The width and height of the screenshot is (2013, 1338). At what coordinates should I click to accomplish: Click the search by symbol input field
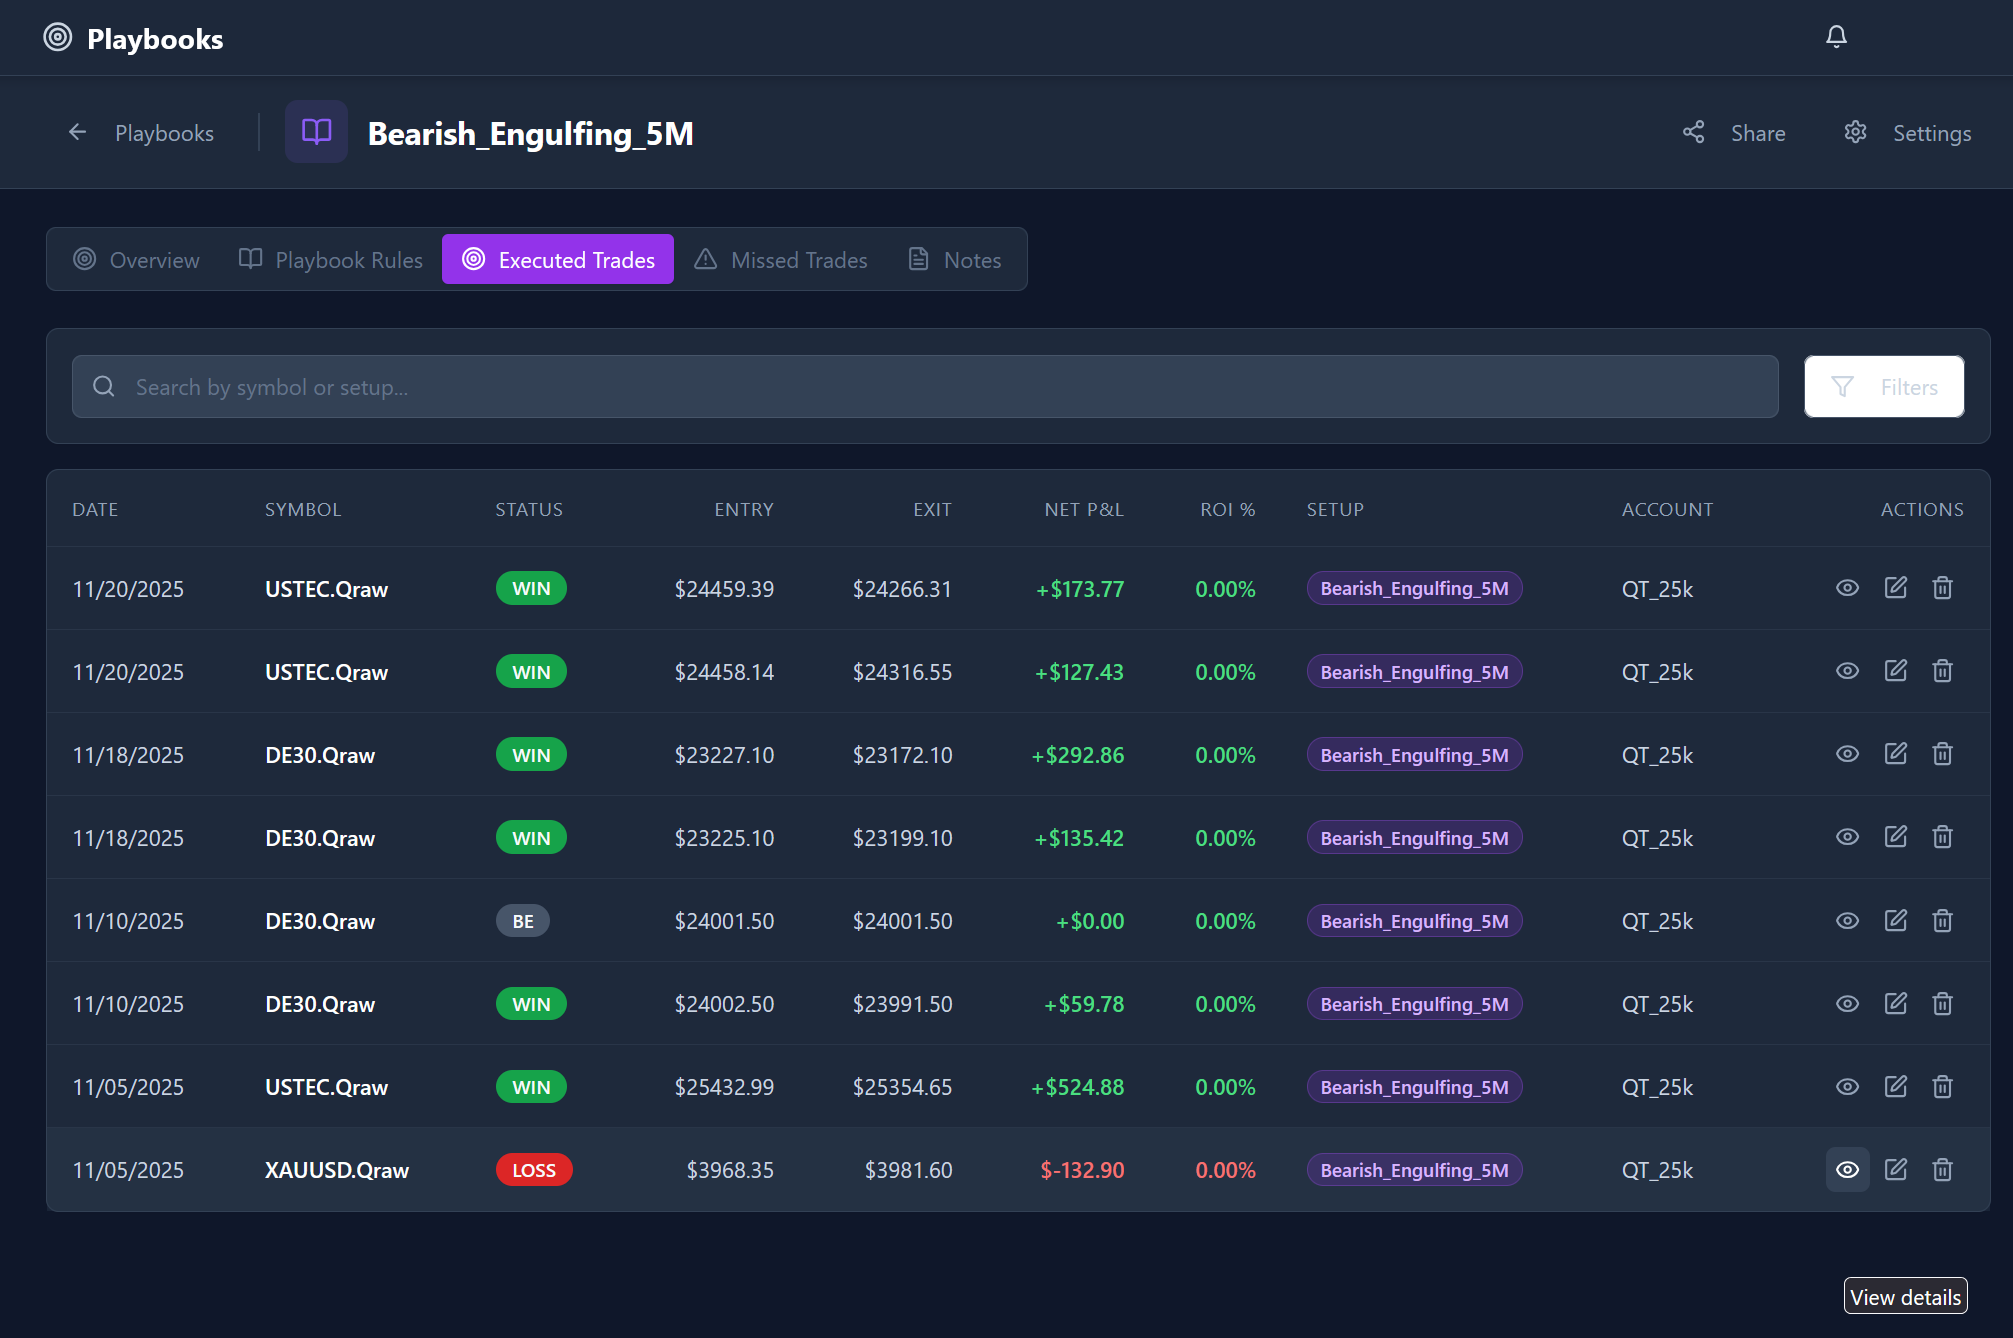point(925,387)
